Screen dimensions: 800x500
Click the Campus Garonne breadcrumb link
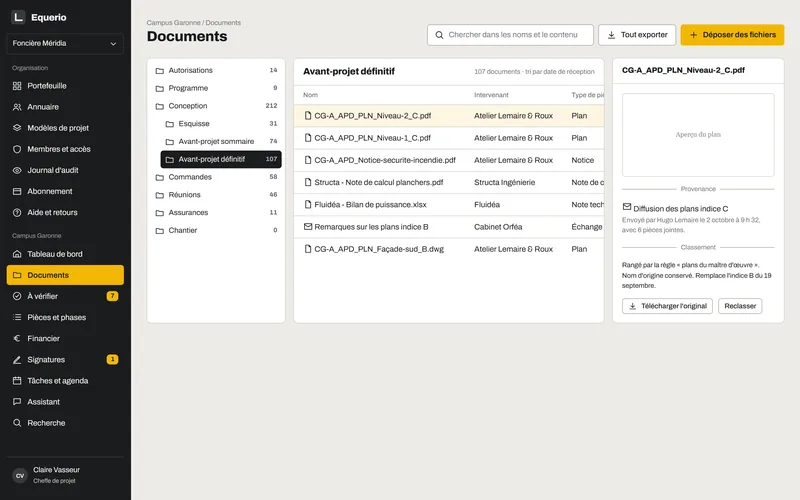pos(173,22)
